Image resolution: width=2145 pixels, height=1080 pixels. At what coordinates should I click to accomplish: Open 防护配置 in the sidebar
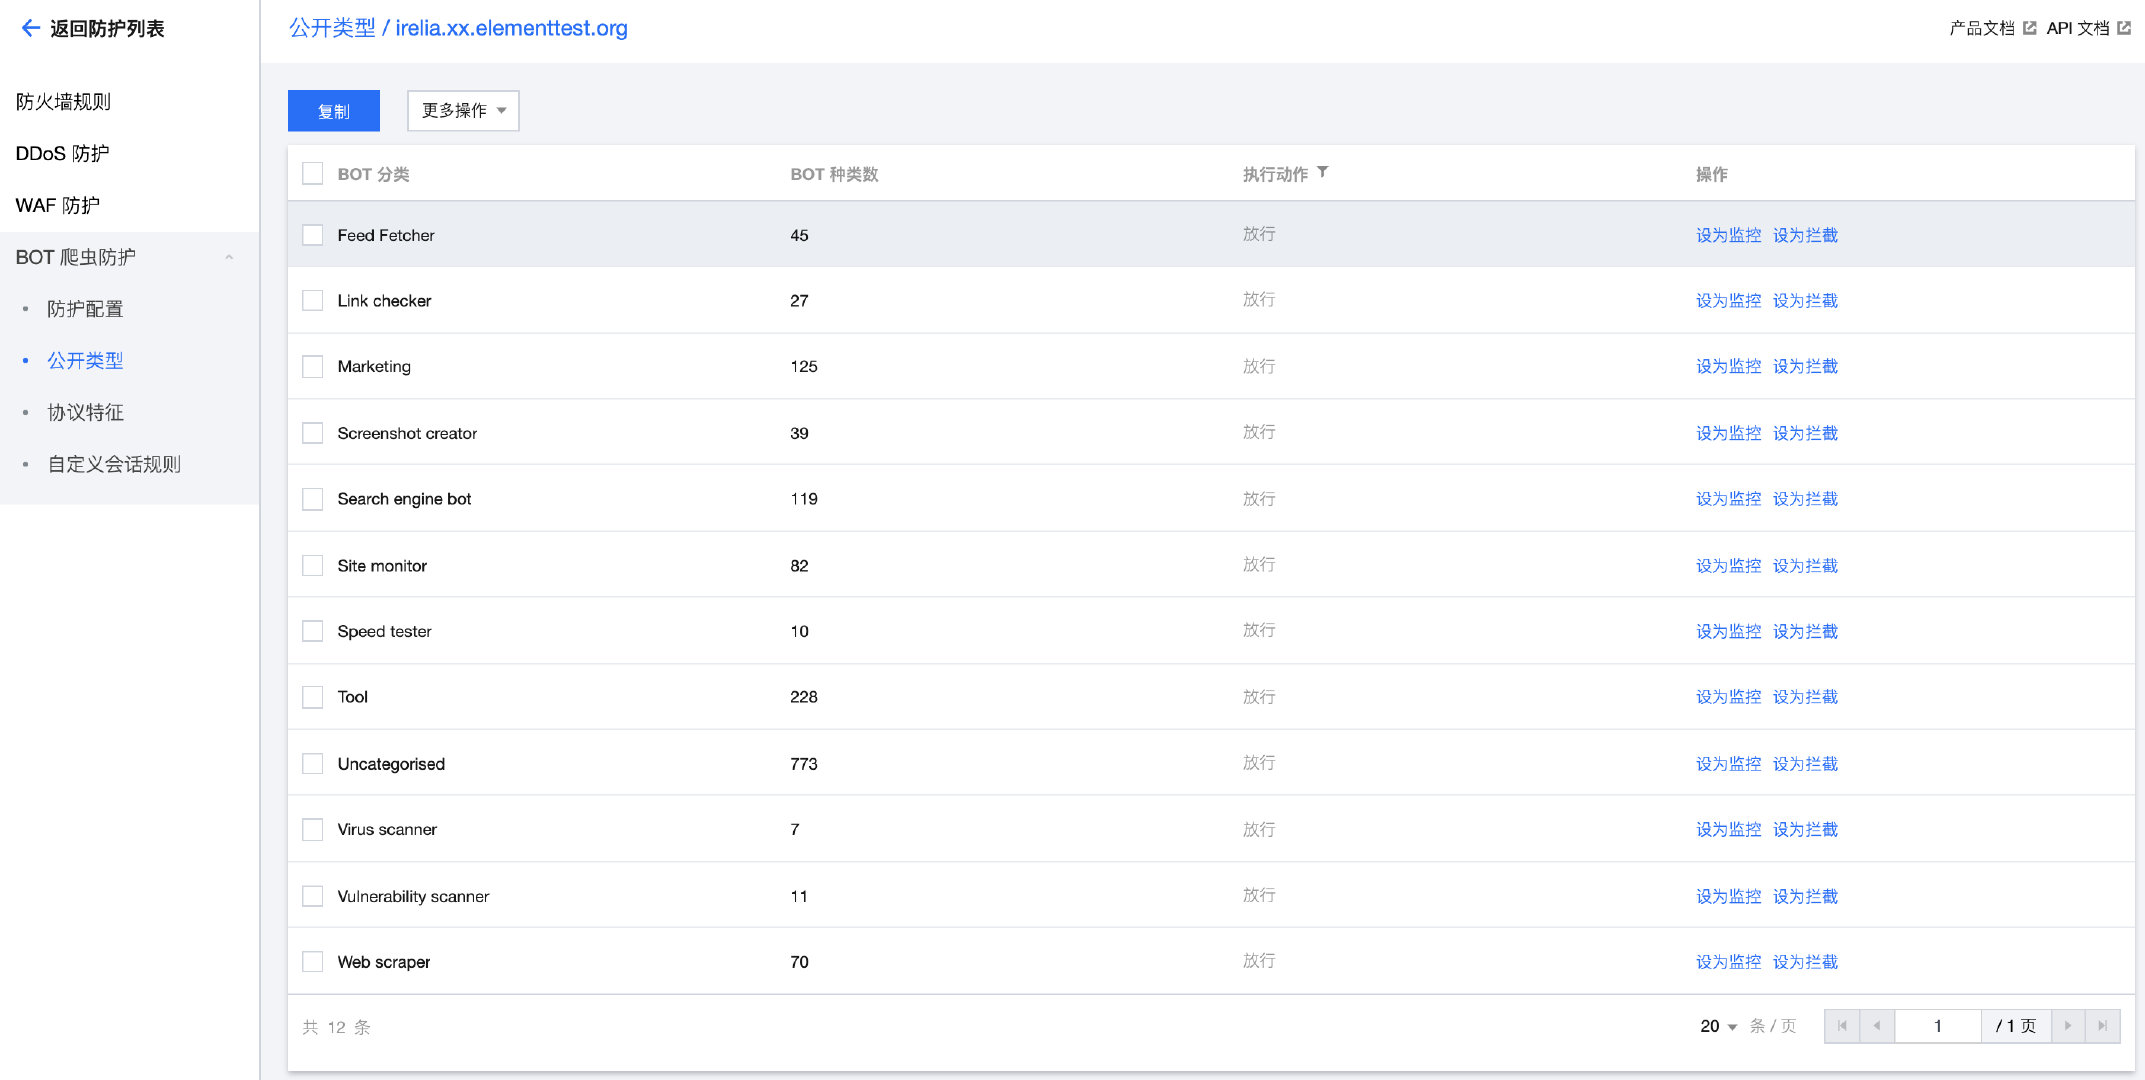(85, 309)
